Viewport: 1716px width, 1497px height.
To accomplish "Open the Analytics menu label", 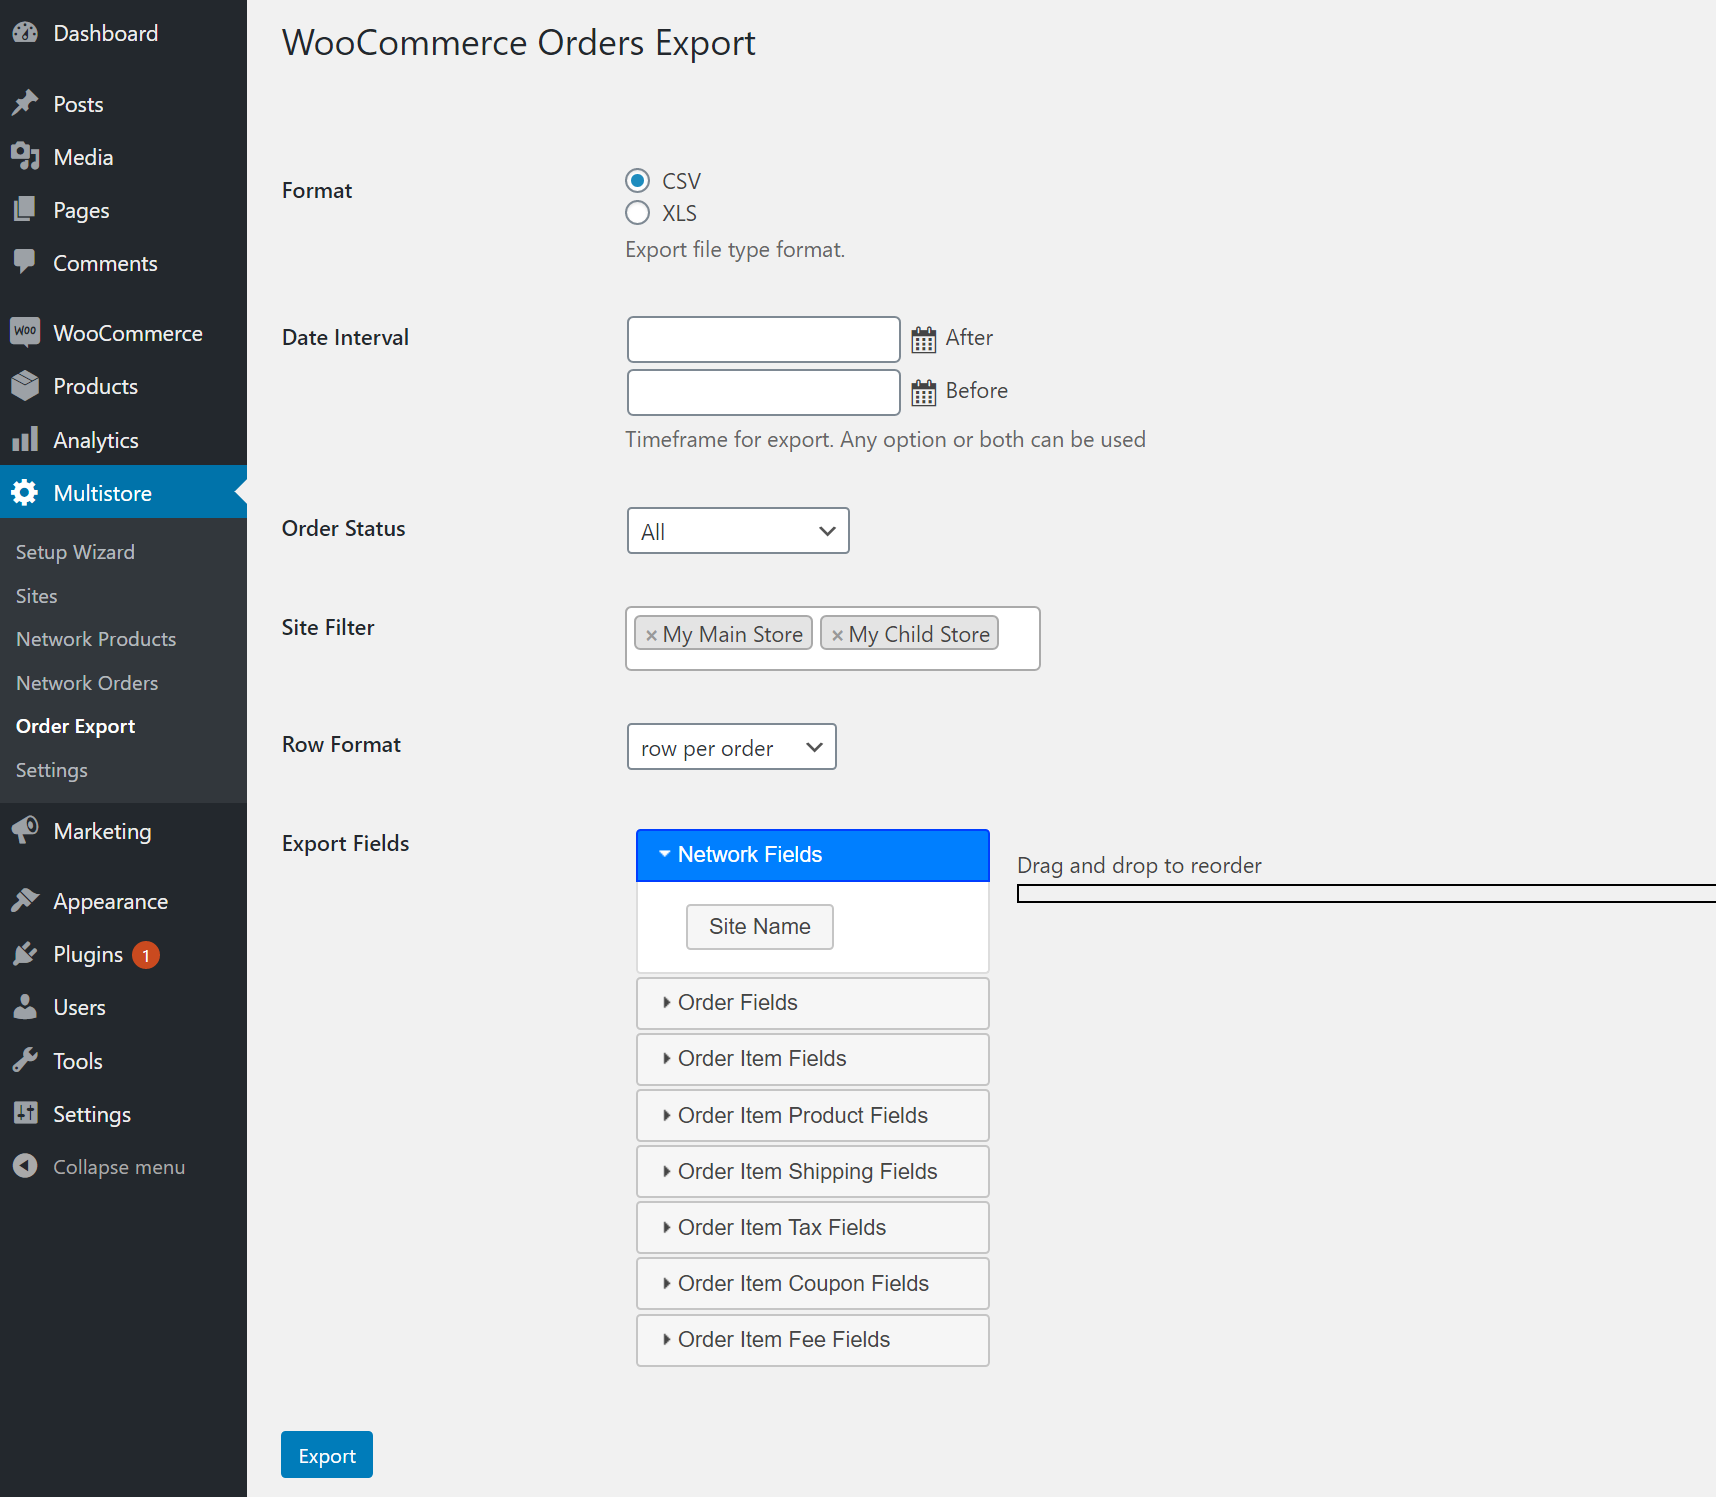I will (96, 440).
